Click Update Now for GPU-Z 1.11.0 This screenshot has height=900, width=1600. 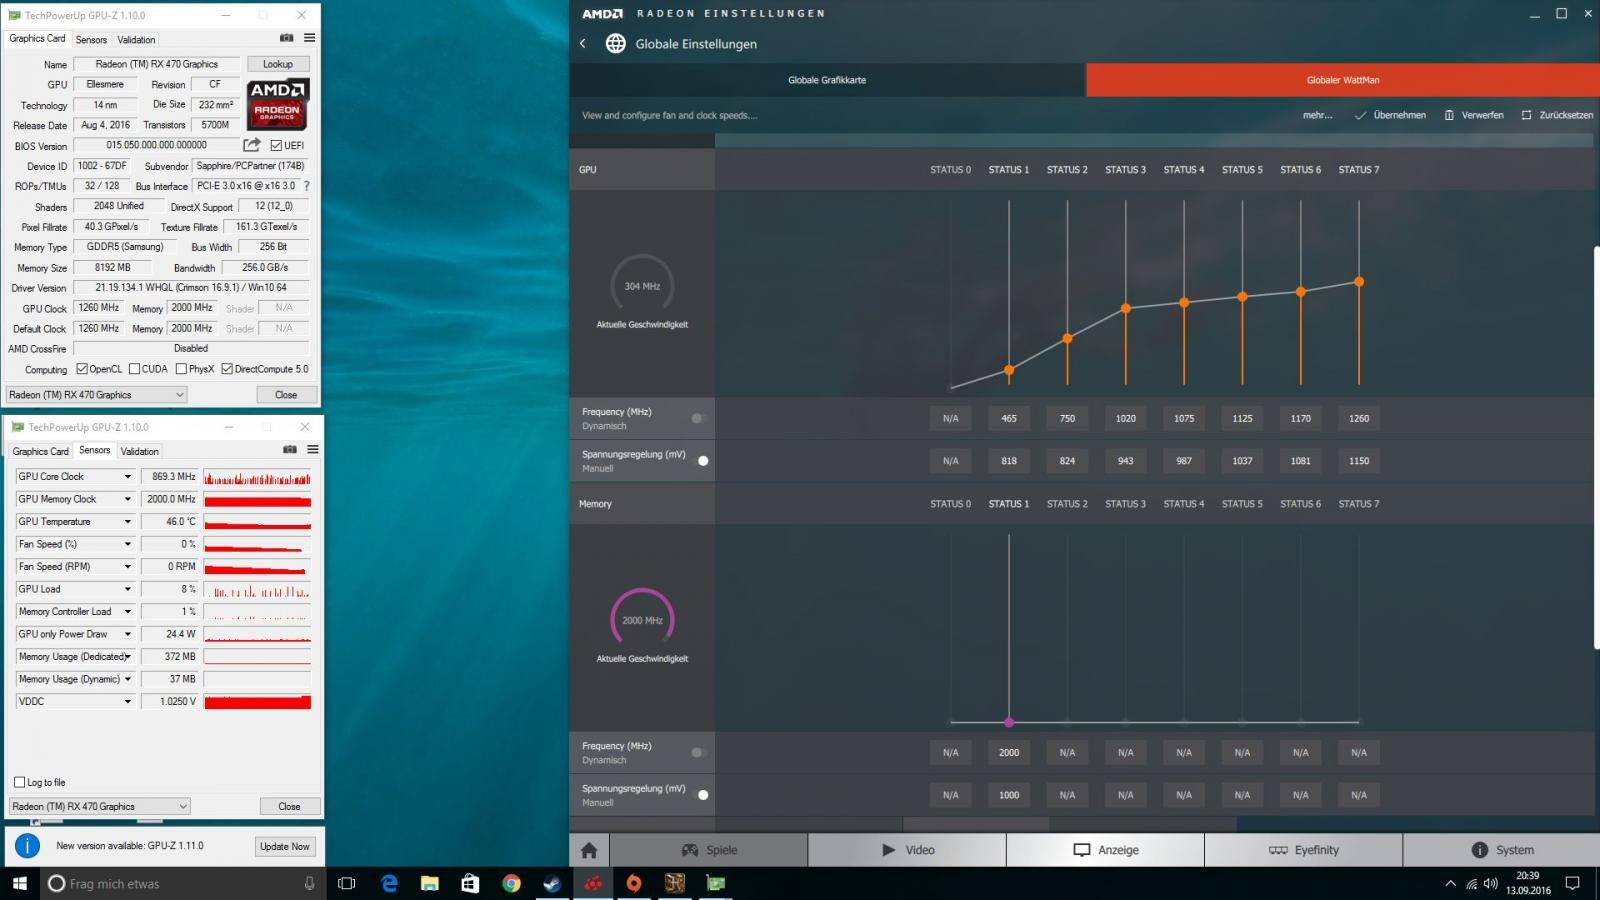(285, 846)
